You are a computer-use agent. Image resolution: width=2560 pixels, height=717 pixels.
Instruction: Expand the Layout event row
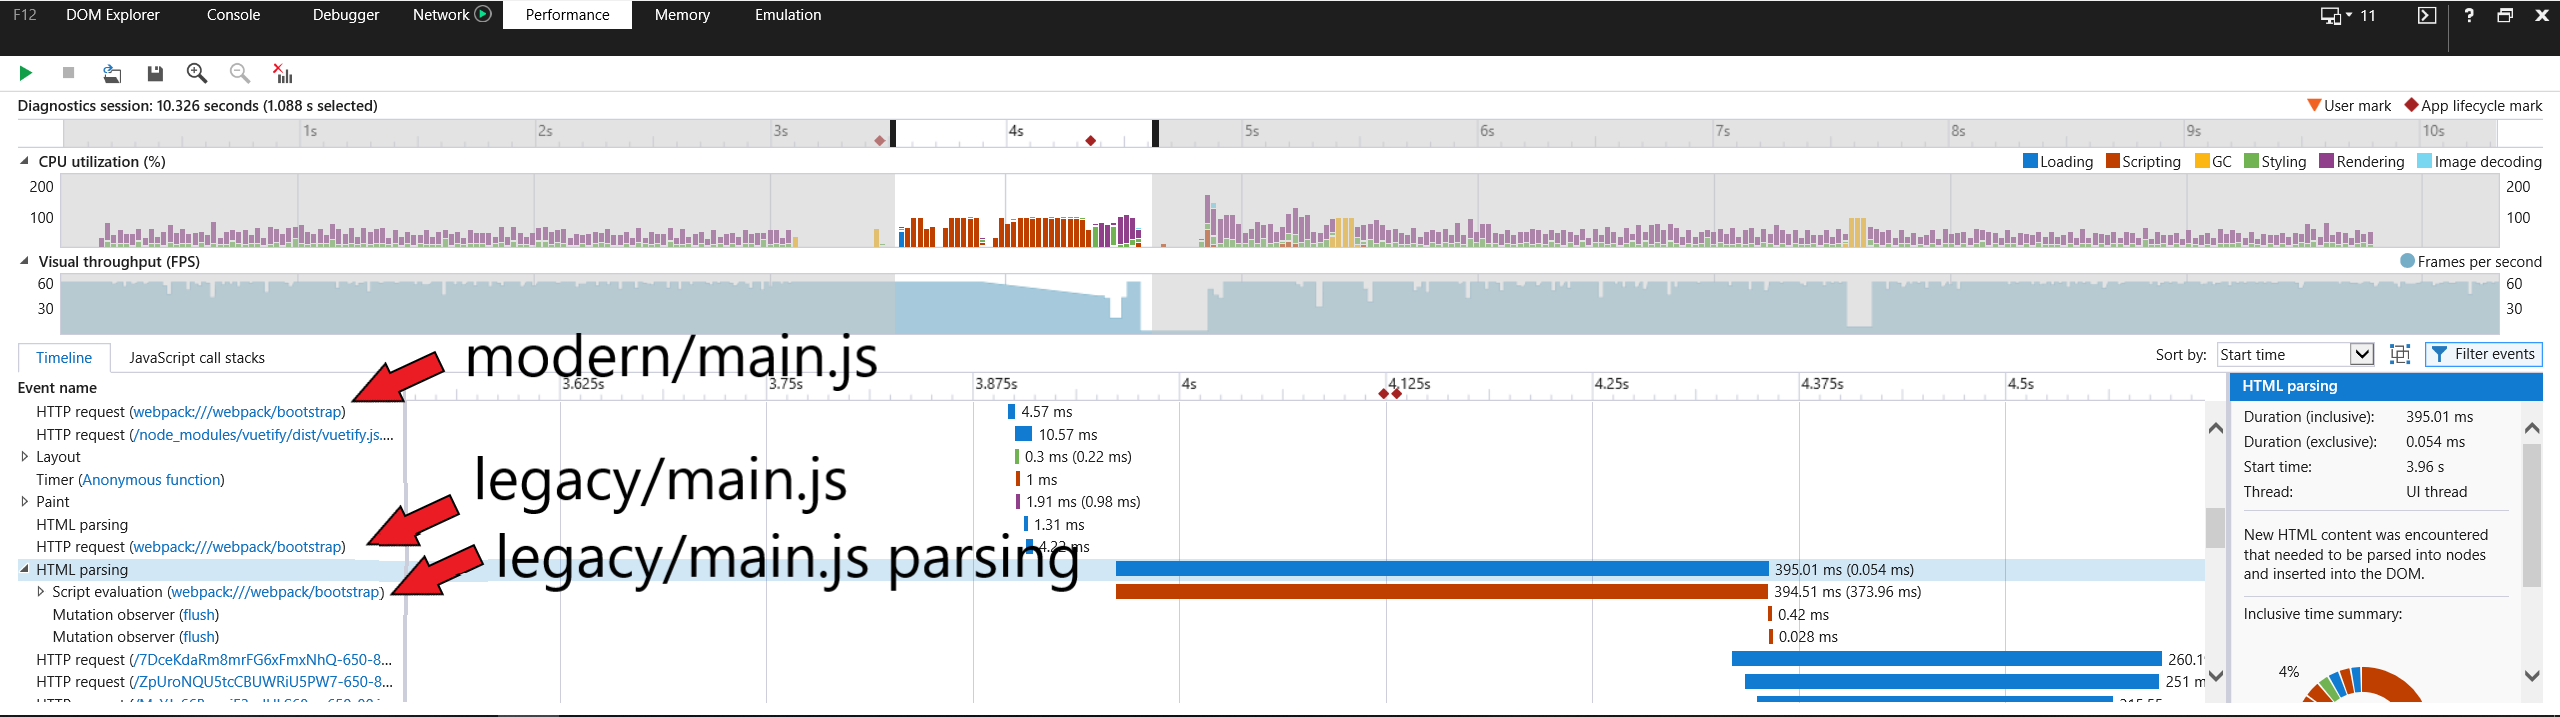(x=25, y=457)
